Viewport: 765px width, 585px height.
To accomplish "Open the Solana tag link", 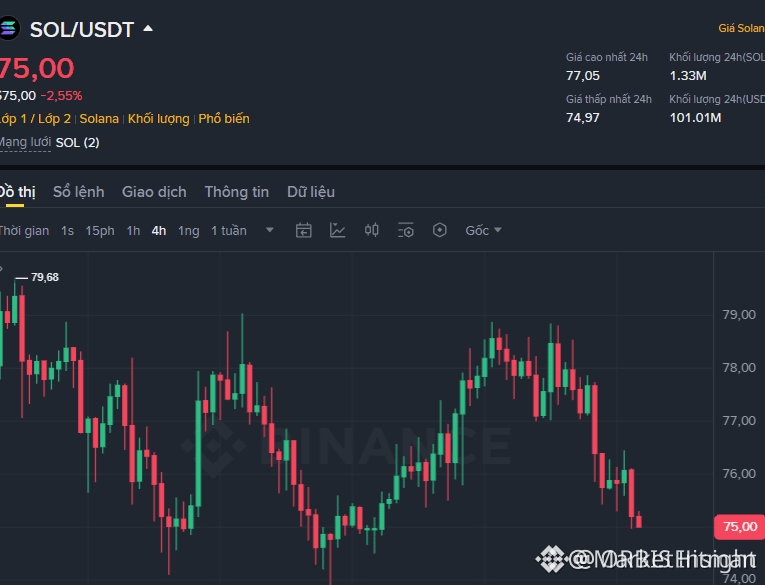I will (99, 119).
